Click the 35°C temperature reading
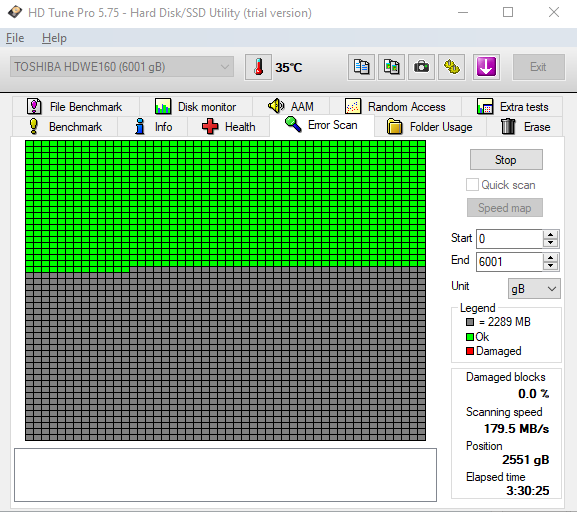 coord(289,68)
